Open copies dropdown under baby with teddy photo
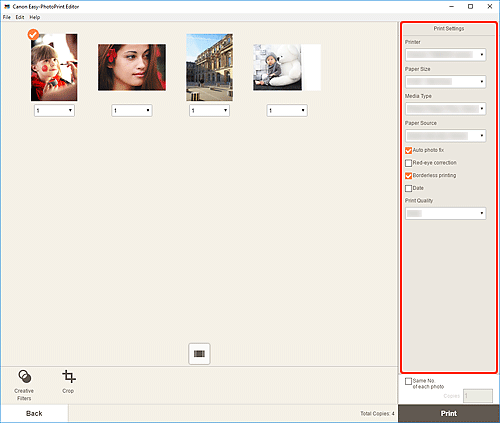The width and height of the screenshot is (500, 423). click(287, 110)
